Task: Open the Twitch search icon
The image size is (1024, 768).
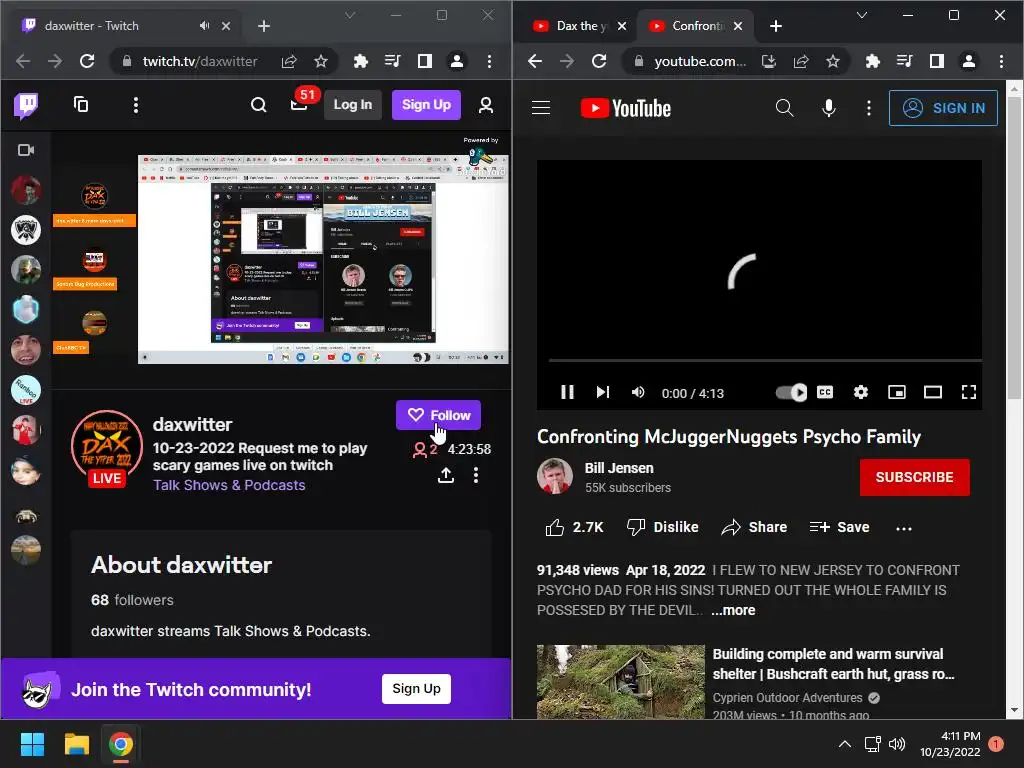Action: coord(259,104)
